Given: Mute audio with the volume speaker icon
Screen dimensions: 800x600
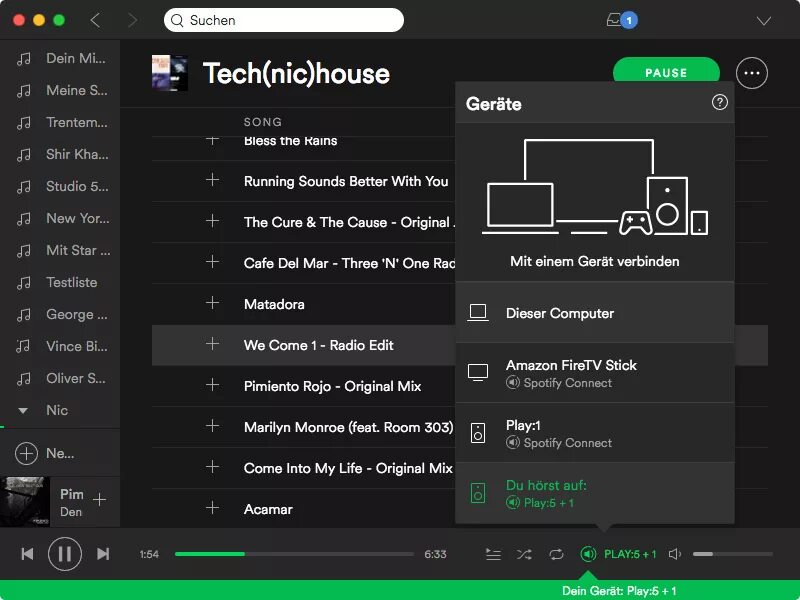Looking at the screenshot, I should (x=675, y=552).
